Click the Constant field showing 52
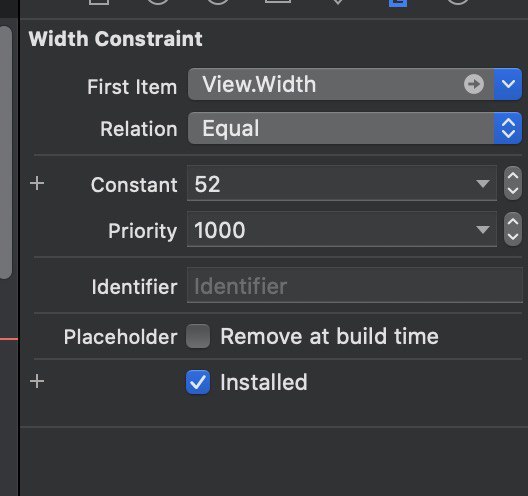 pos(342,184)
